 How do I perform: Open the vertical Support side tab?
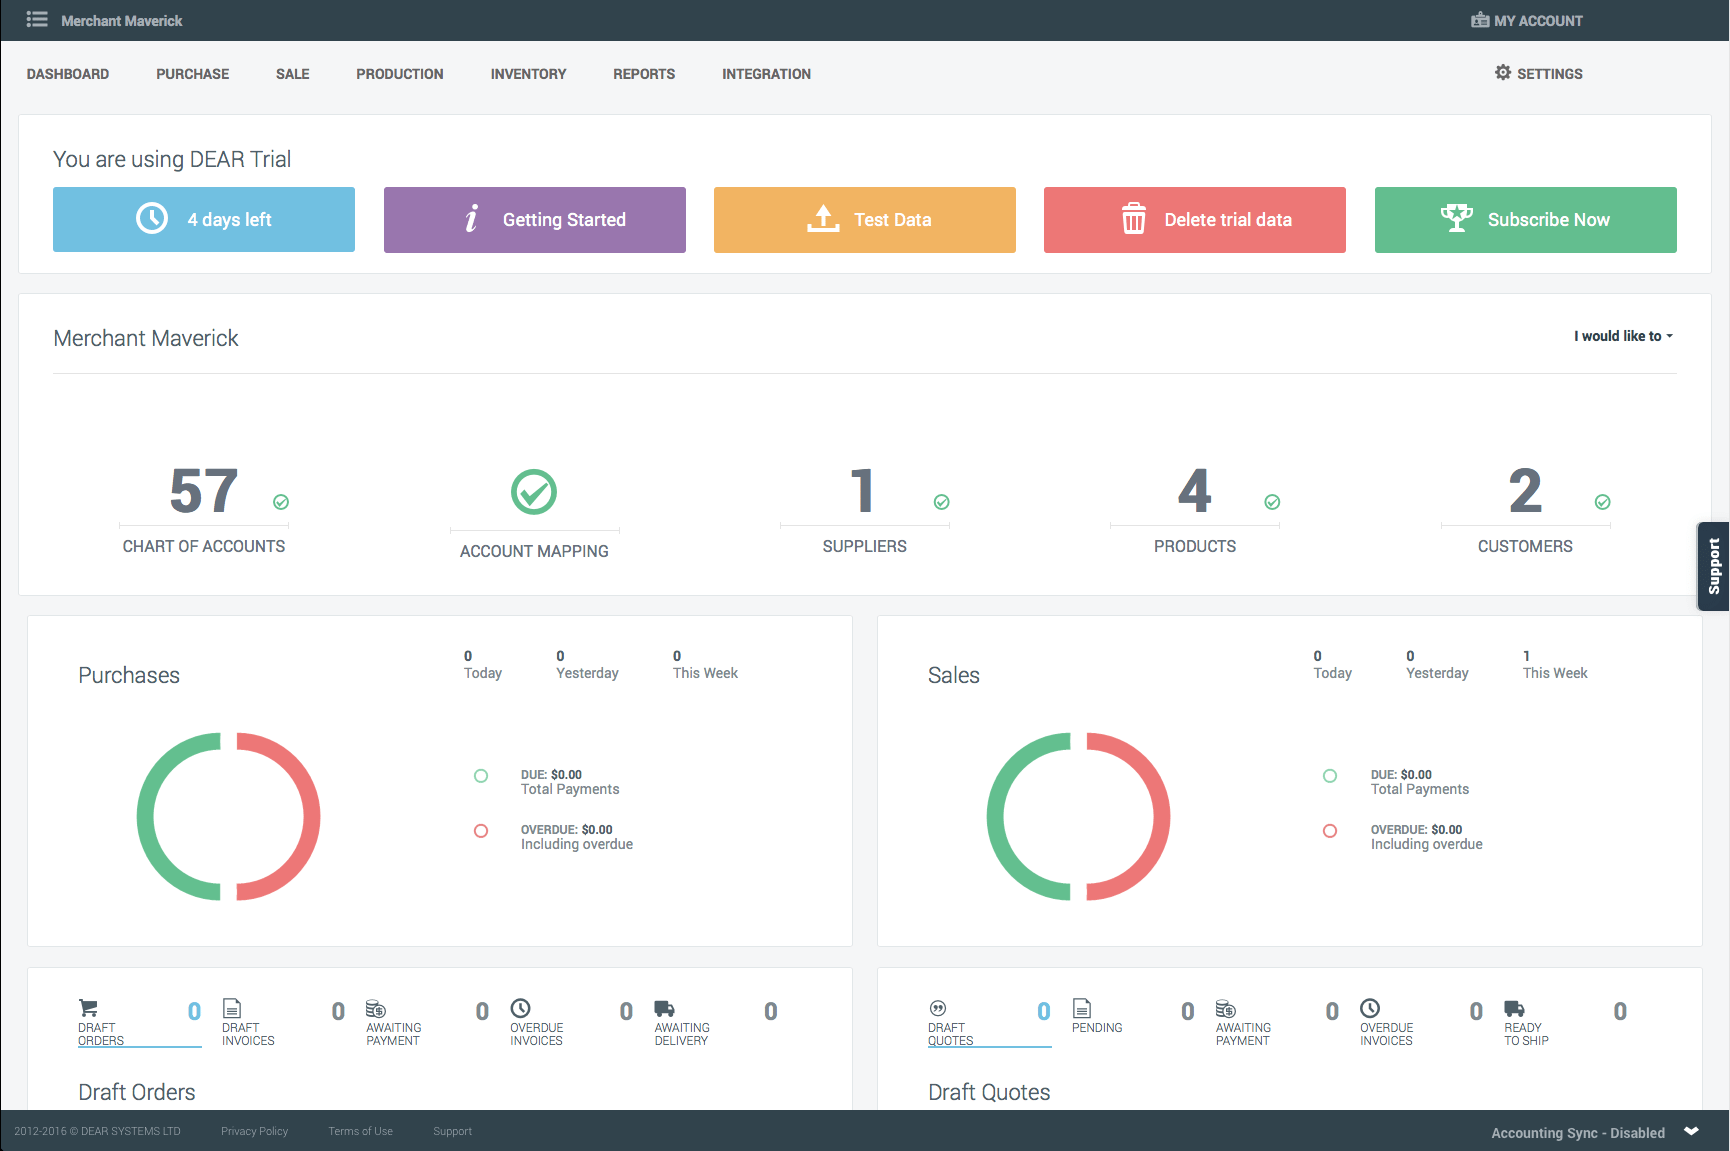(x=1714, y=566)
